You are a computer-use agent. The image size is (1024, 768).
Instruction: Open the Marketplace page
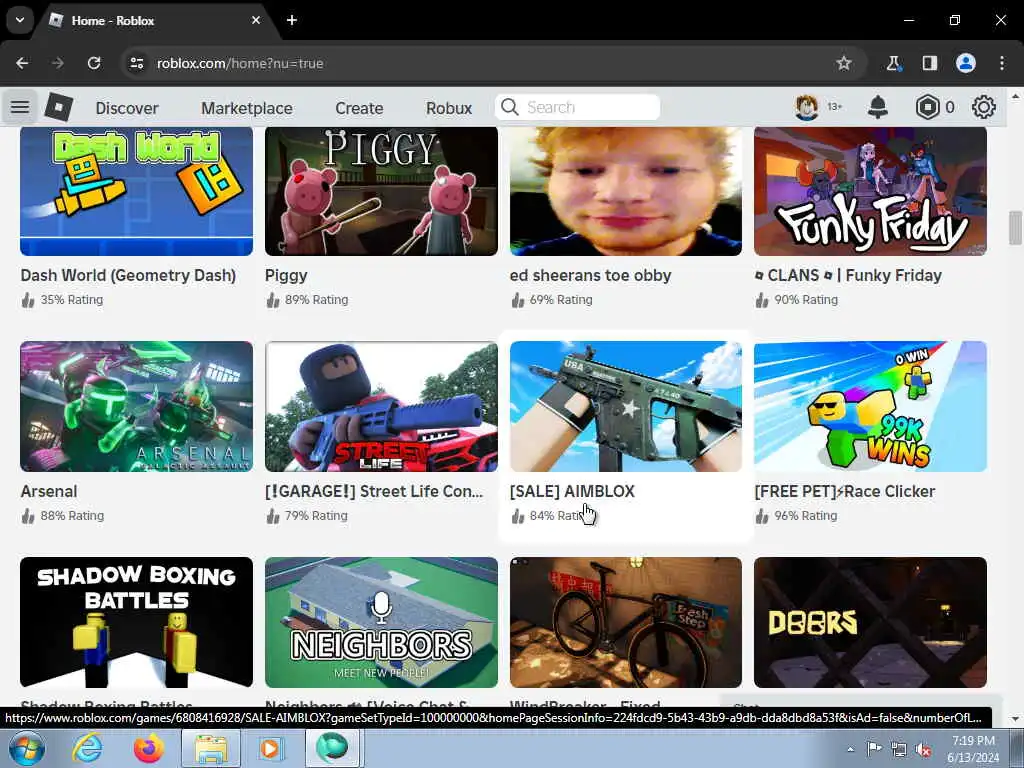click(247, 108)
